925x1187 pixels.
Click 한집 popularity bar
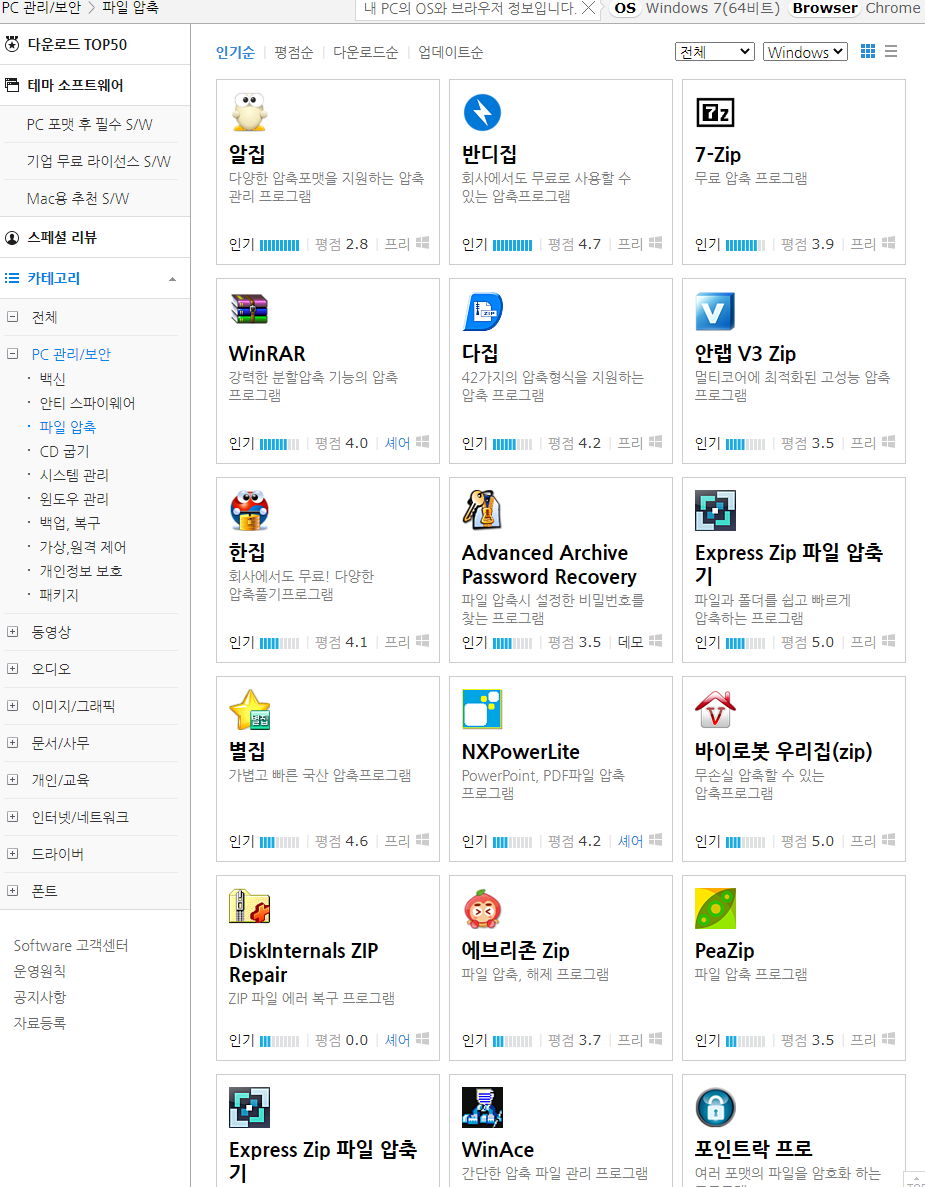pos(279,643)
